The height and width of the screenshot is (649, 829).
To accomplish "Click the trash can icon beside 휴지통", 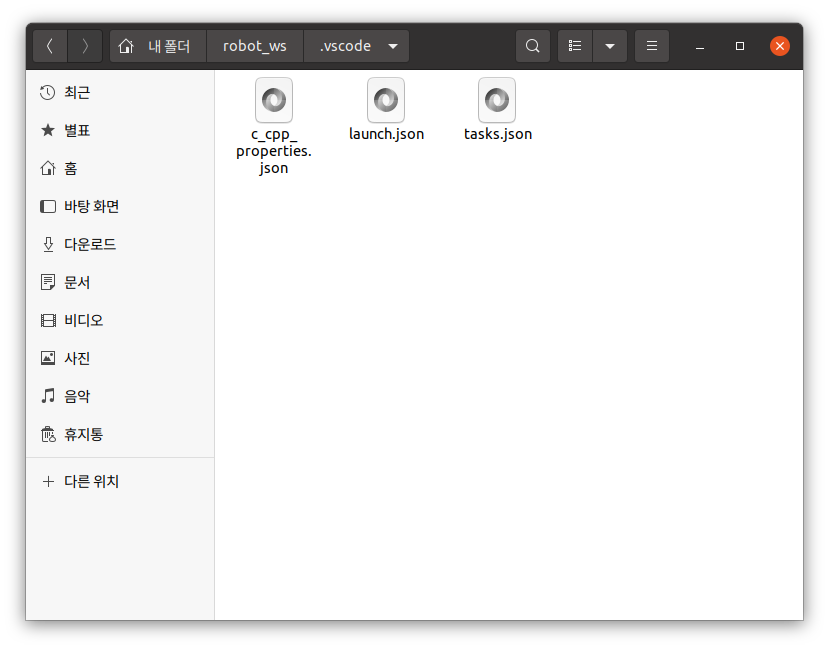I will [x=48, y=434].
